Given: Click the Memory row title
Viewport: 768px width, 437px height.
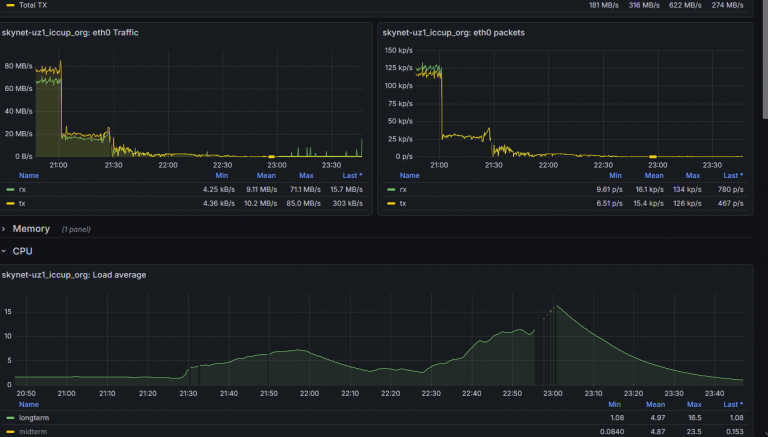Looking at the screenshot, I should click(x=31, y=229).
